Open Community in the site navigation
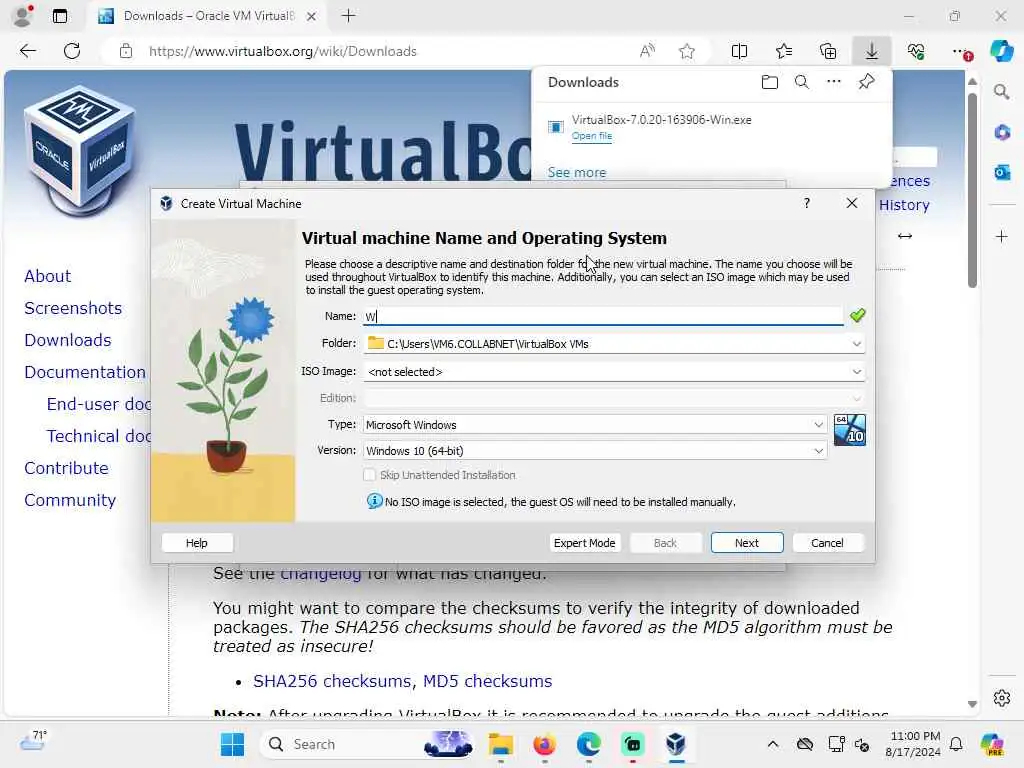This screenshot has height=768, width=1024. pos(70,500)
